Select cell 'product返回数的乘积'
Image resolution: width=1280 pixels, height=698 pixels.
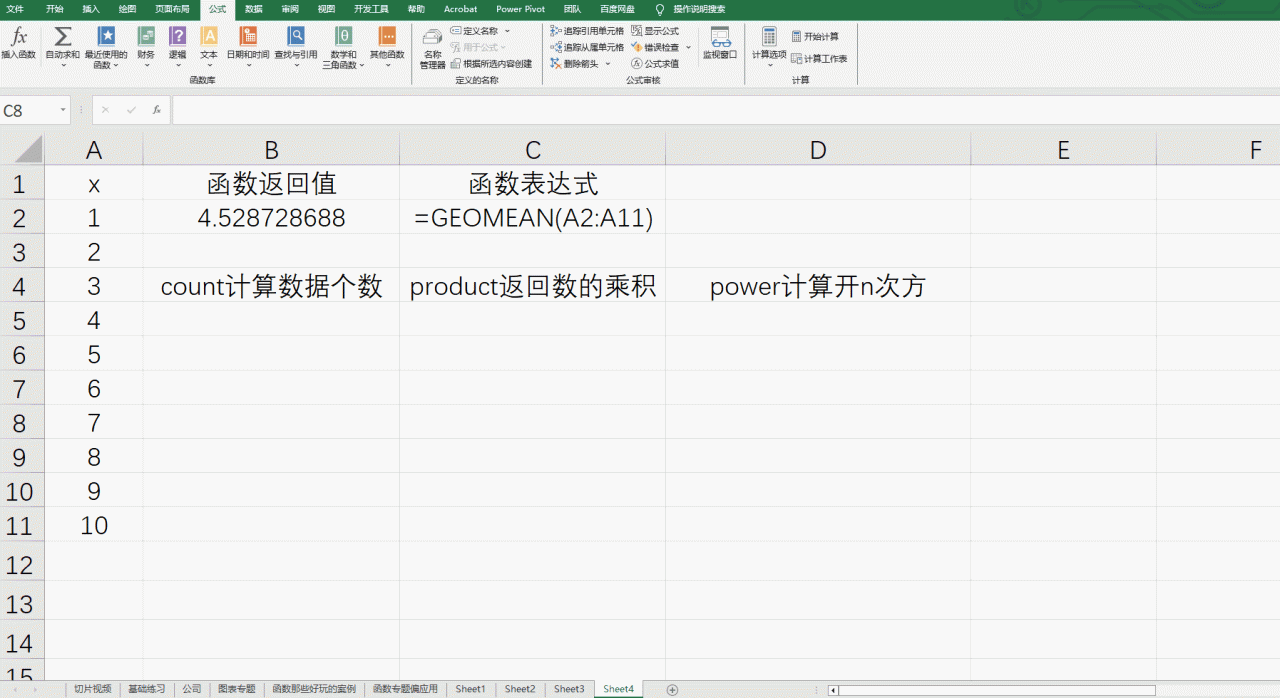533,287
